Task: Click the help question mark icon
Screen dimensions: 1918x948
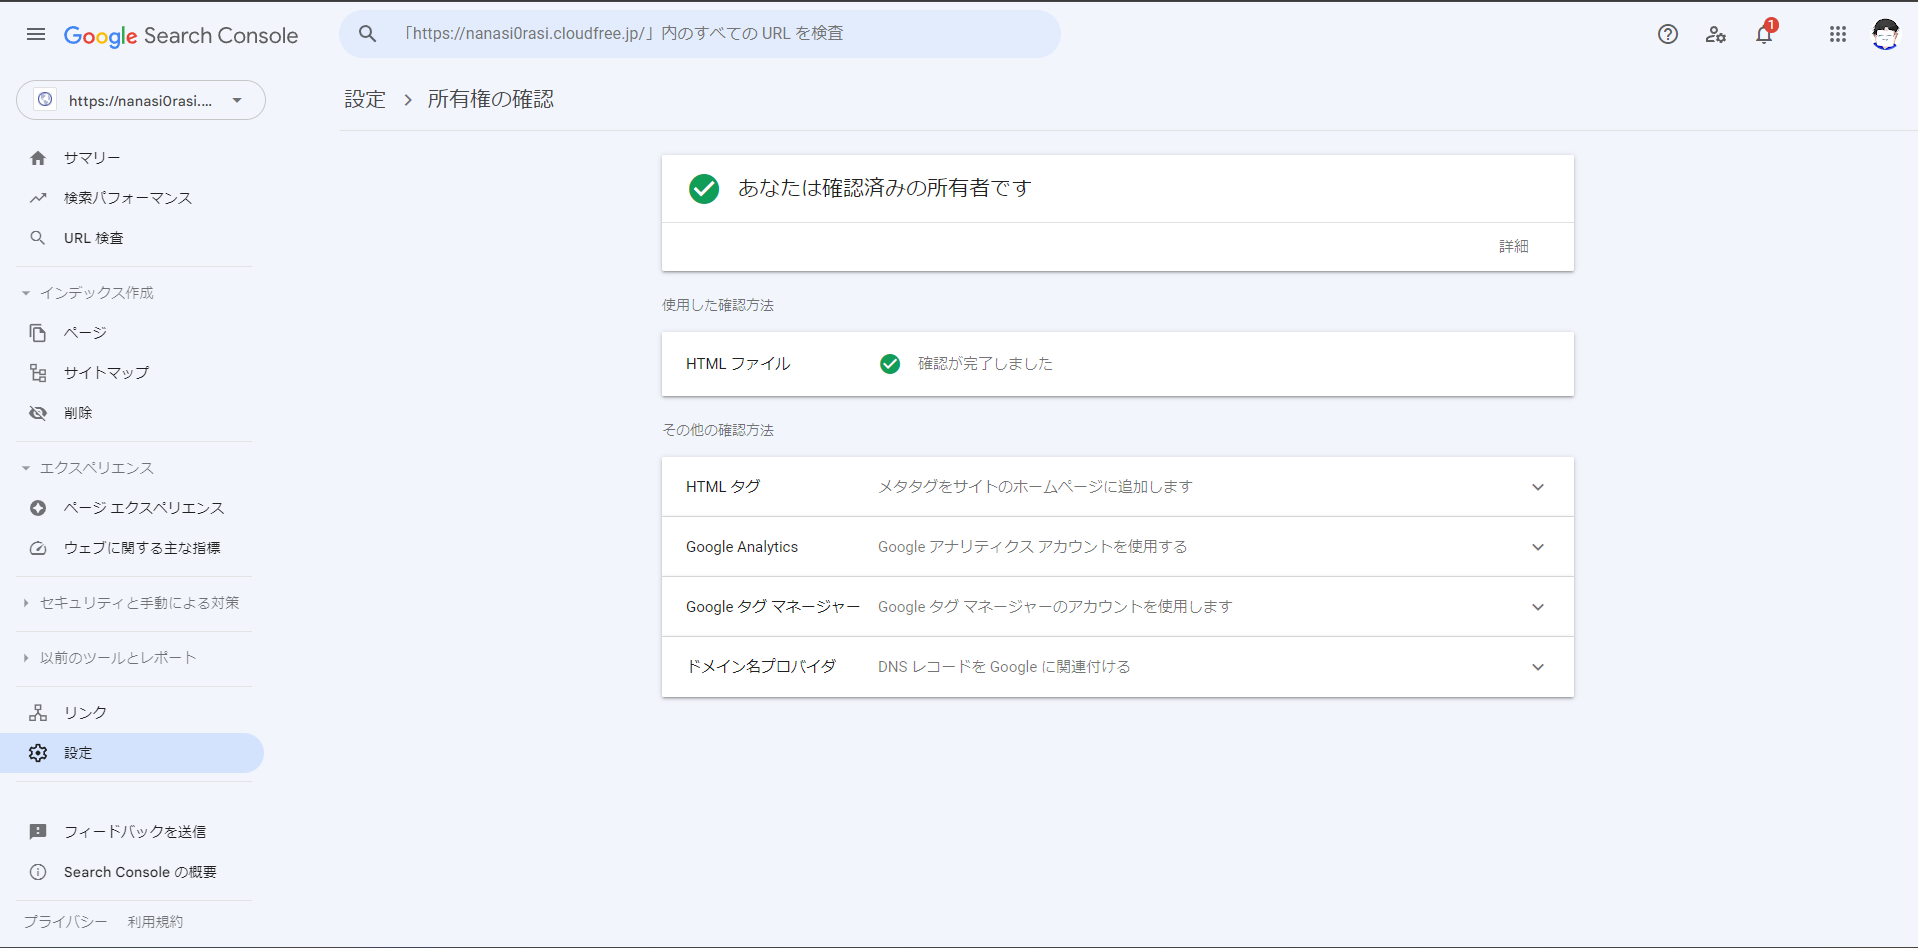Action: coord(1667,35)
